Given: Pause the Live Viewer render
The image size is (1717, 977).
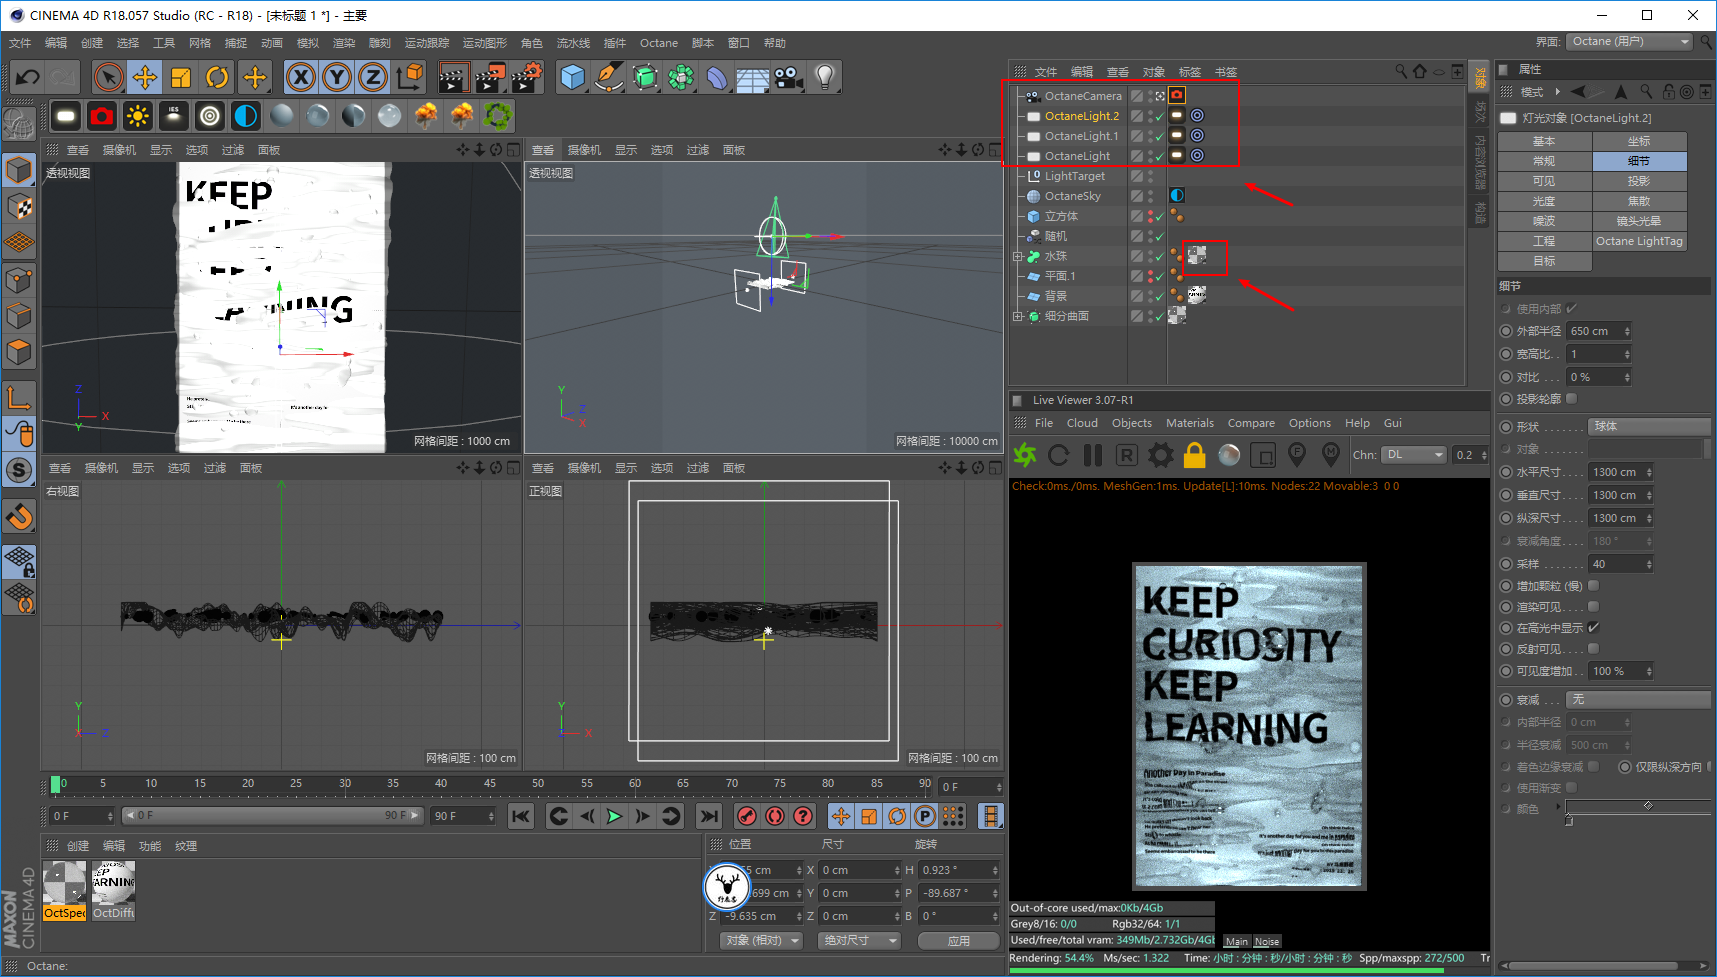Looking at the screenshot, I should coord(1093,455).
